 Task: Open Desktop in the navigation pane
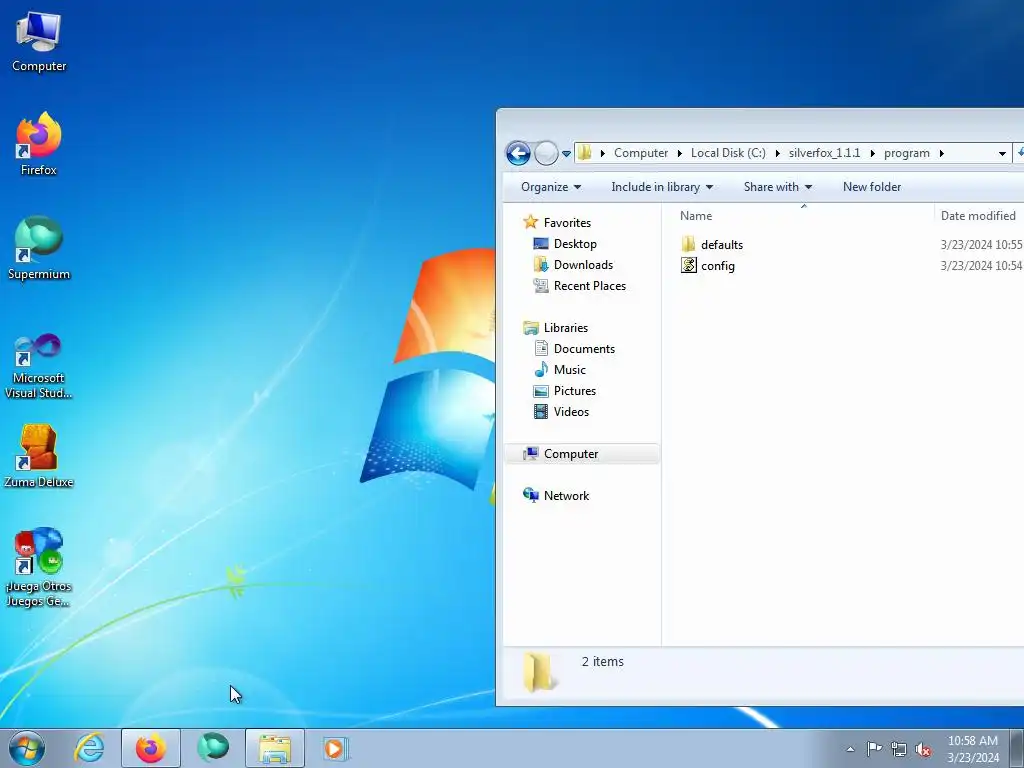[x=575, y=244]
